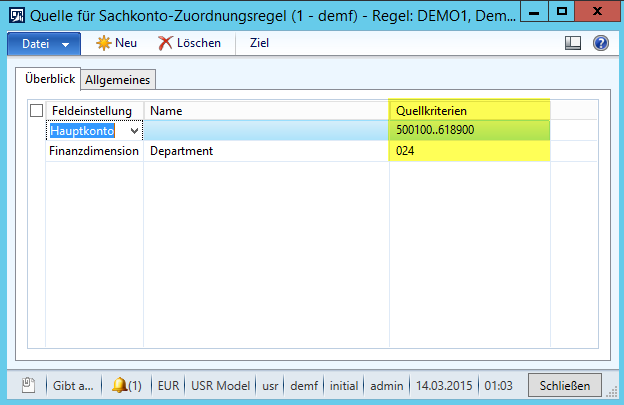Expand the Hauptkonto field setting dropdown
This screenshot has width=624, height=405.
pyautogui.click(x=134, y=131)
